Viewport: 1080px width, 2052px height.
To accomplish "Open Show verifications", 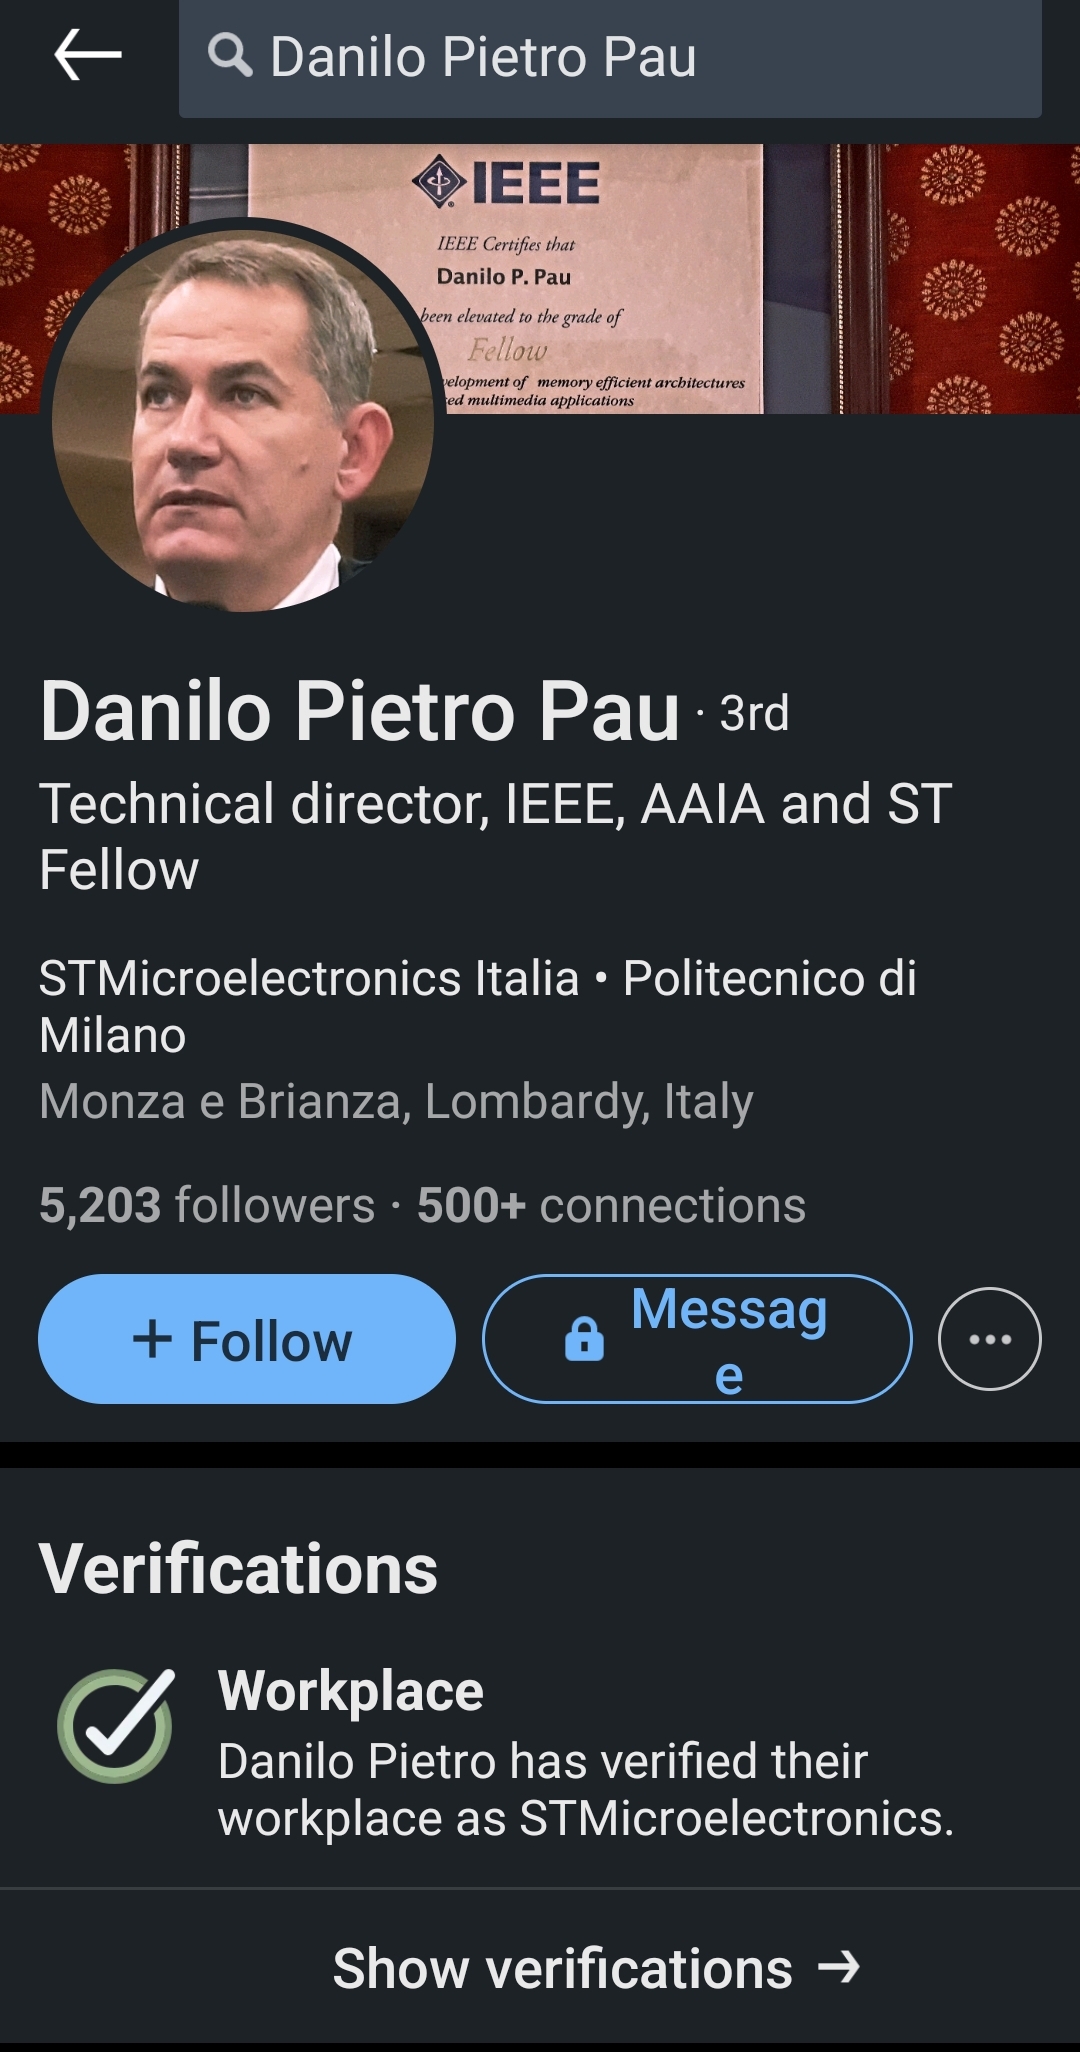I will click(562, 1968).
